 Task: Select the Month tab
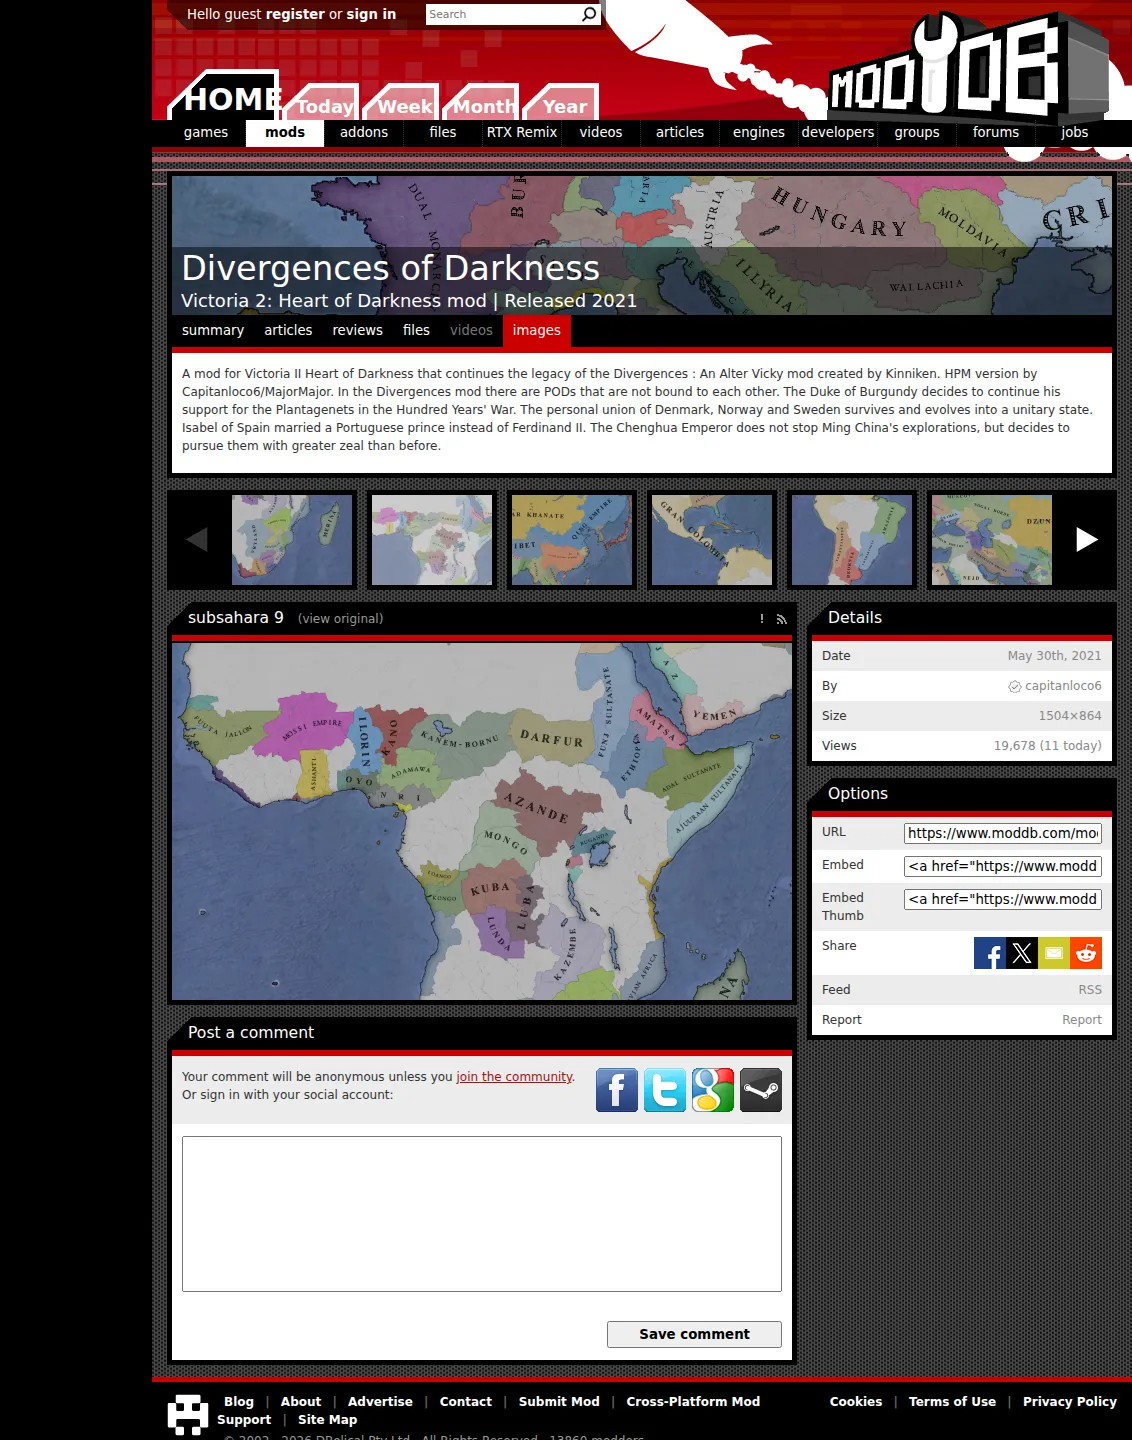(x=483, y=104)
